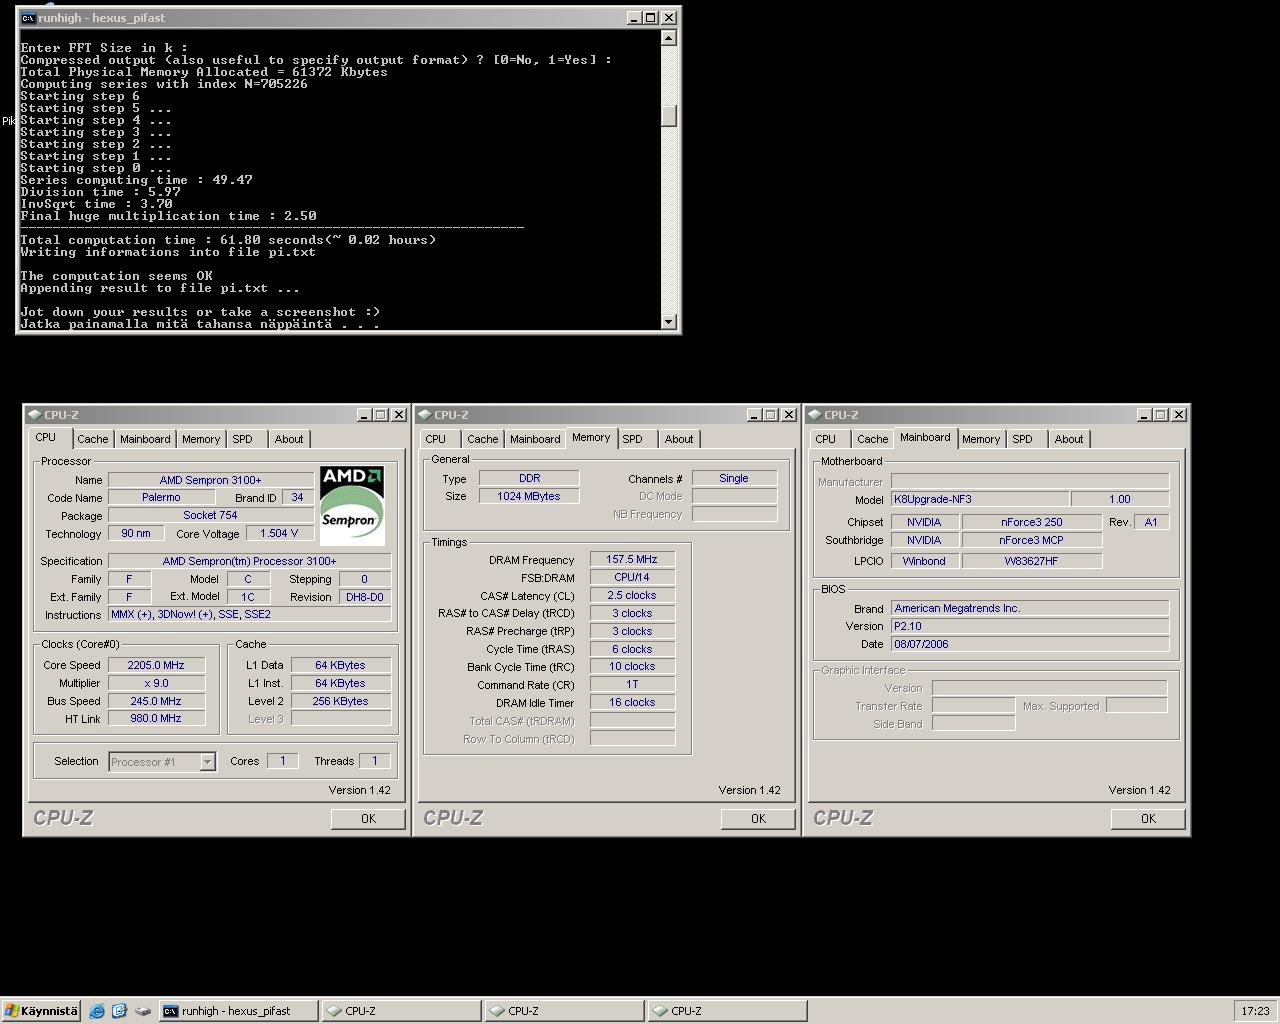This screenshot has width=1280, height=1024.
Task: Close the Mainboard CPU-Z window
Action: [x=1179, y=415]
